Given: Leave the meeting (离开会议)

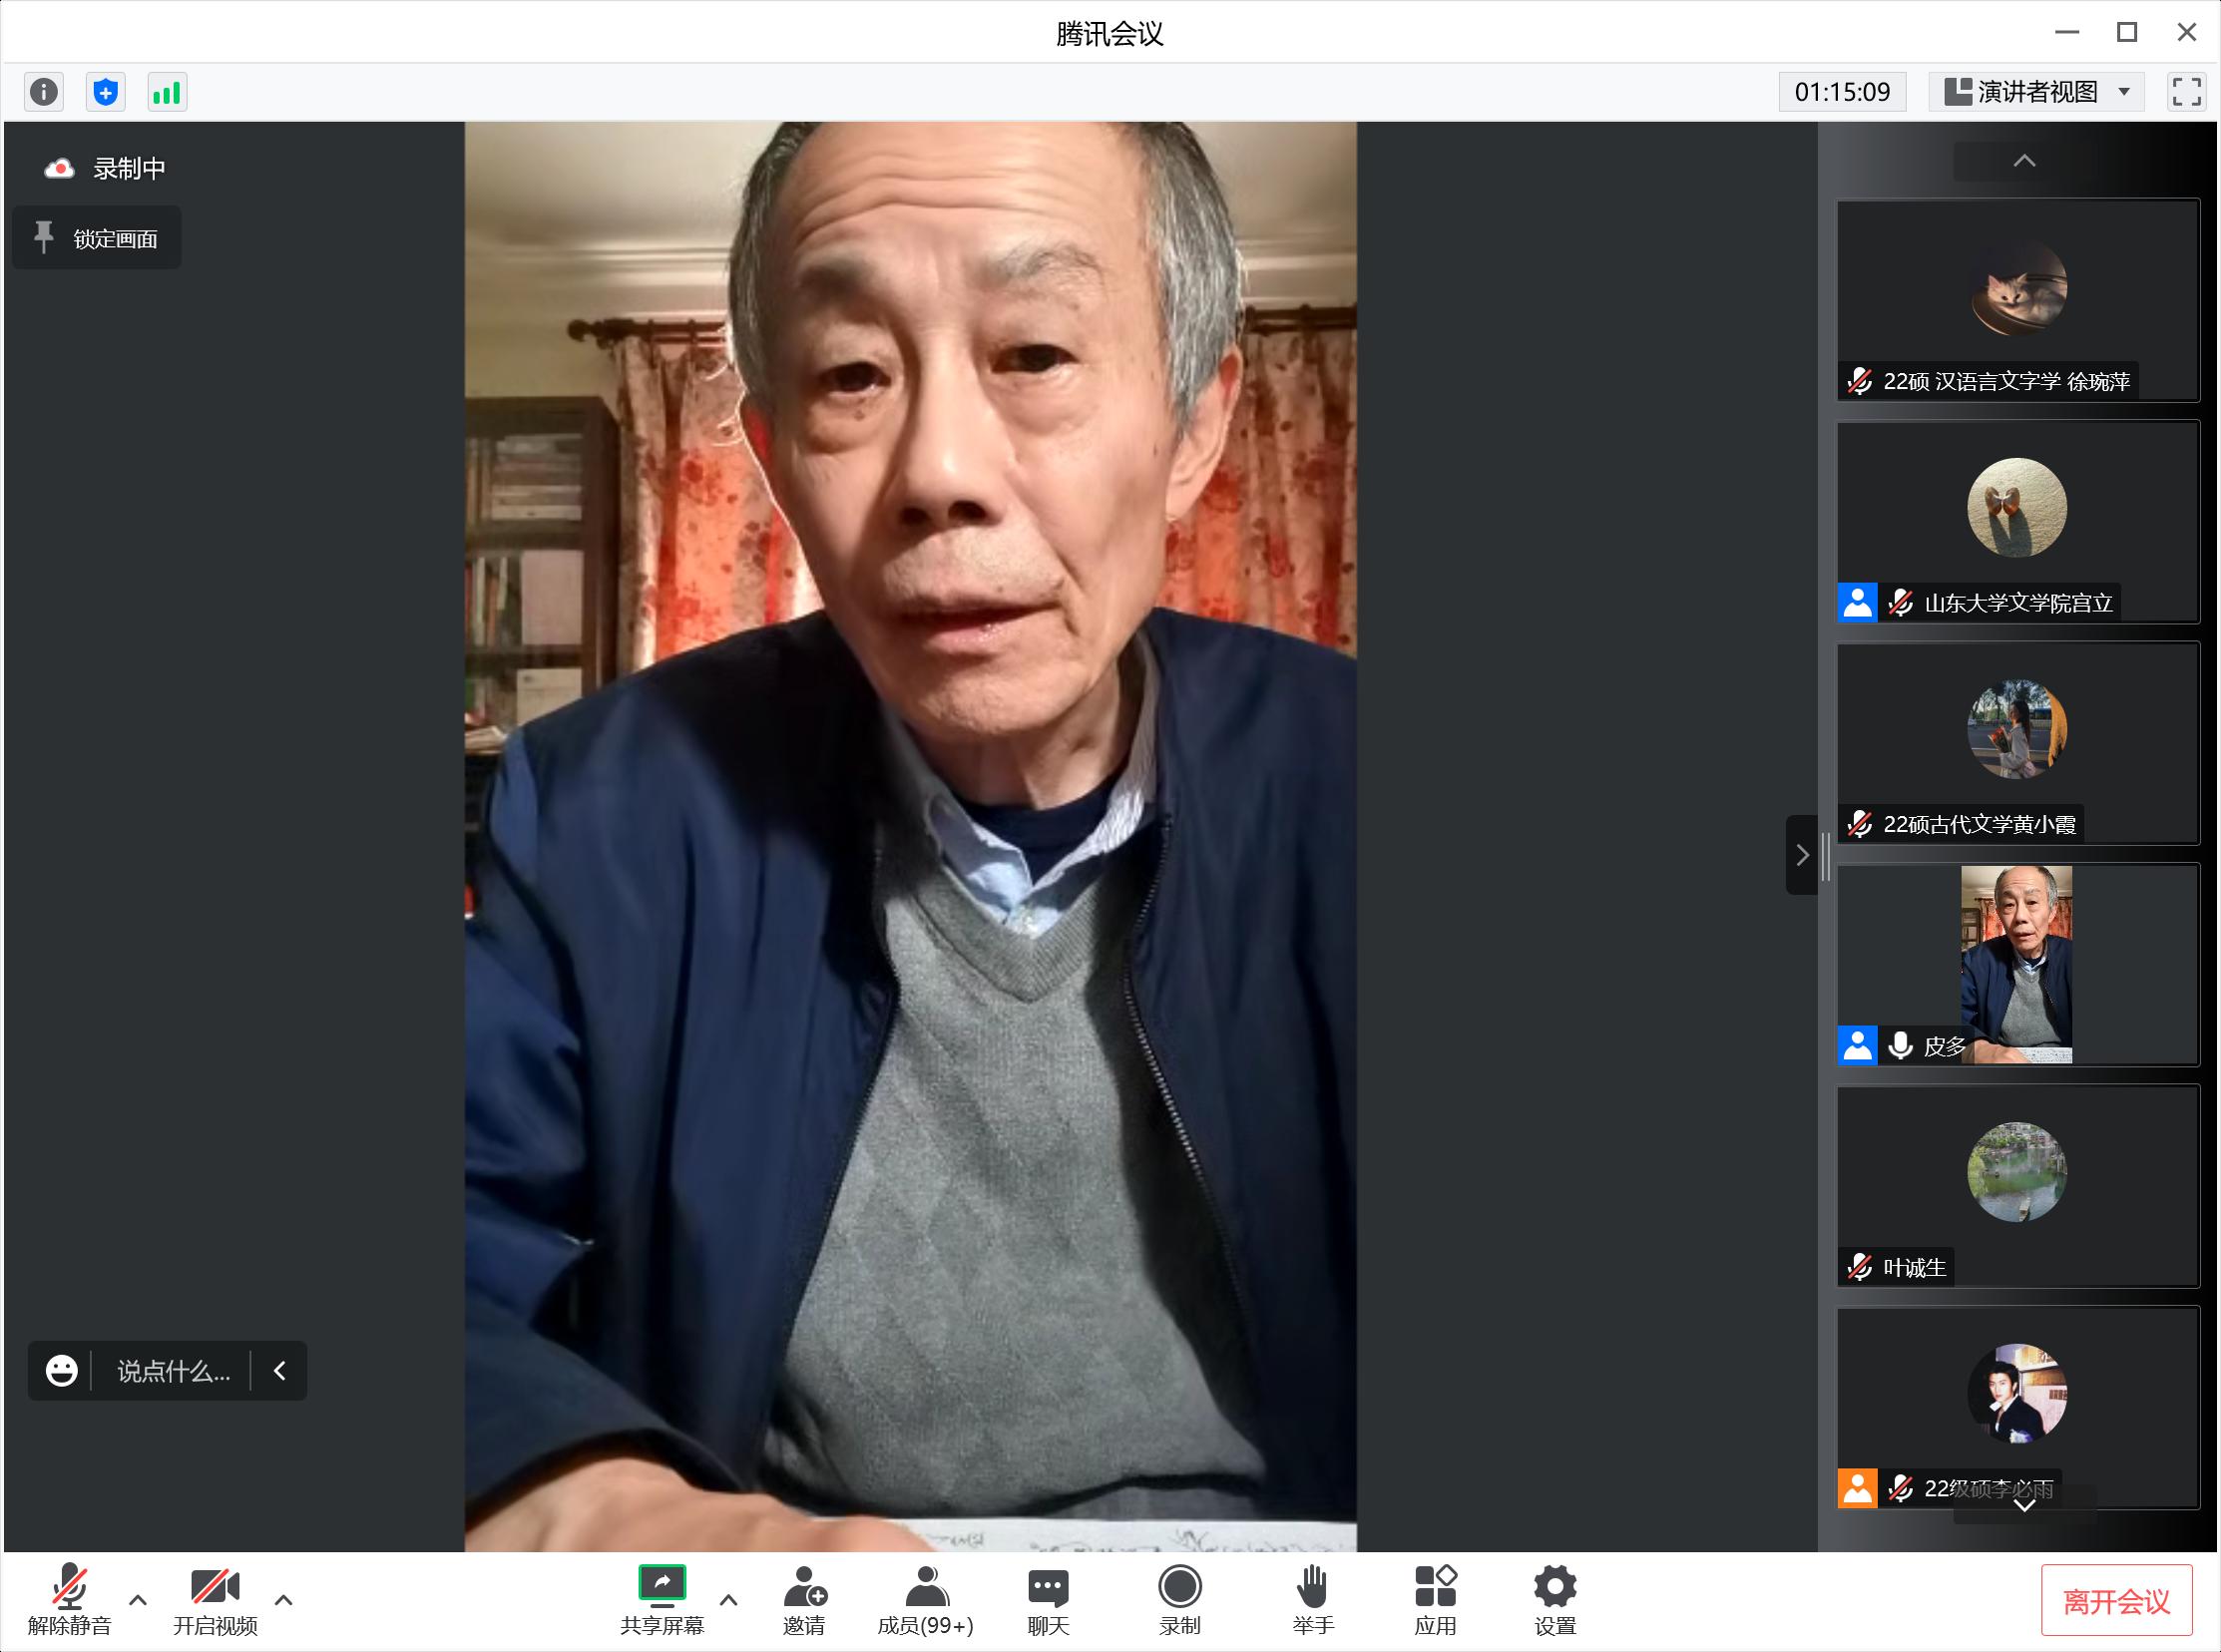Looking at the screenshot, I should (2116, 1602).
